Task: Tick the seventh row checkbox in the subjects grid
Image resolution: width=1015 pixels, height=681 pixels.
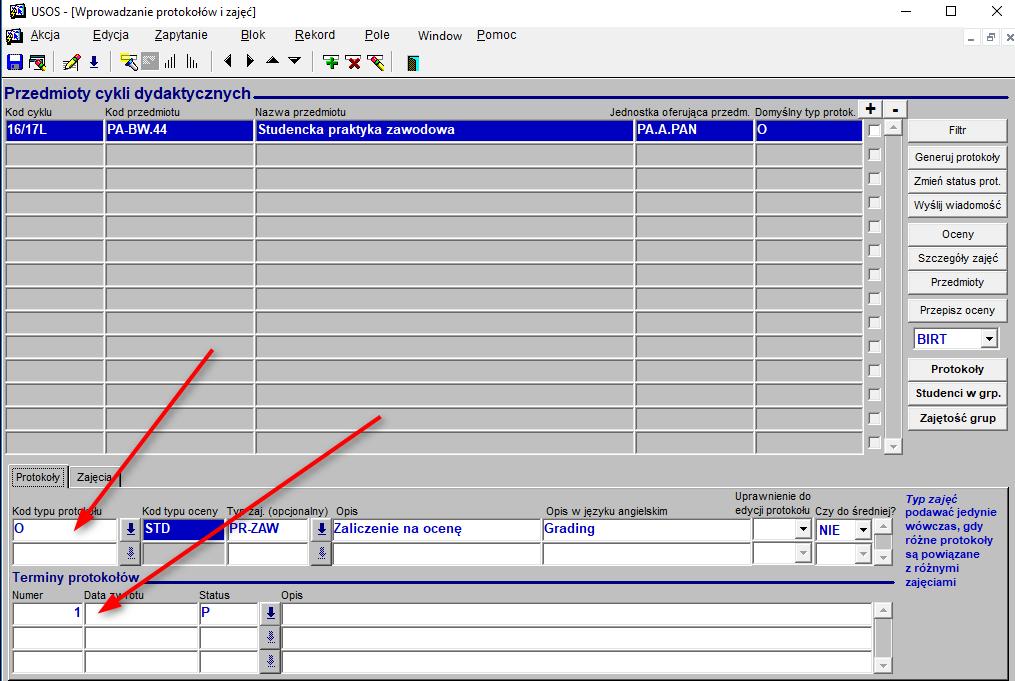Action: pyautogui.click(x=875, y=274)
